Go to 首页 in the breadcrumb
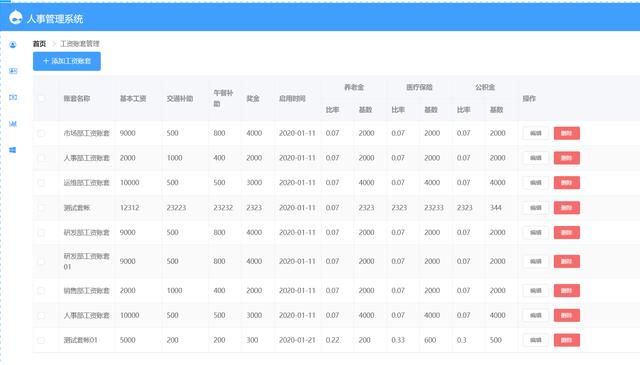 click(x=39, y=44)
